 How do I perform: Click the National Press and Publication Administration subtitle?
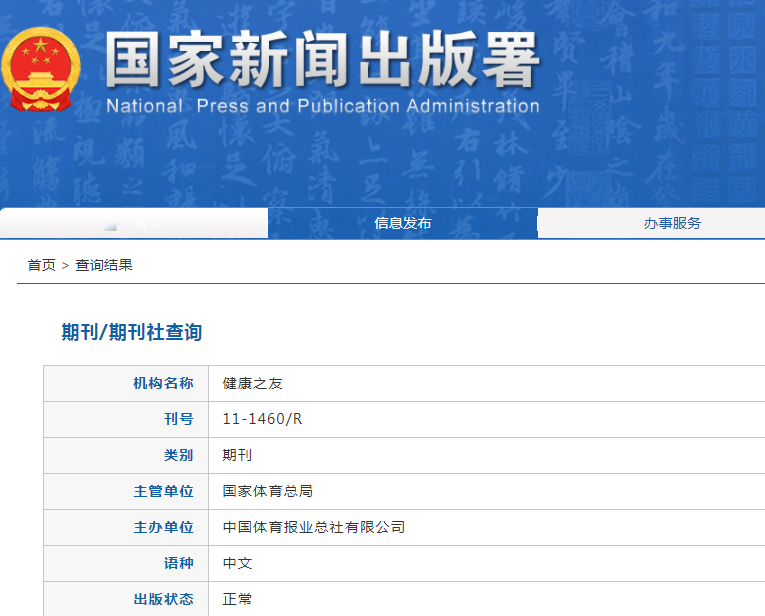pyautogui.click(x=322, y=106)
